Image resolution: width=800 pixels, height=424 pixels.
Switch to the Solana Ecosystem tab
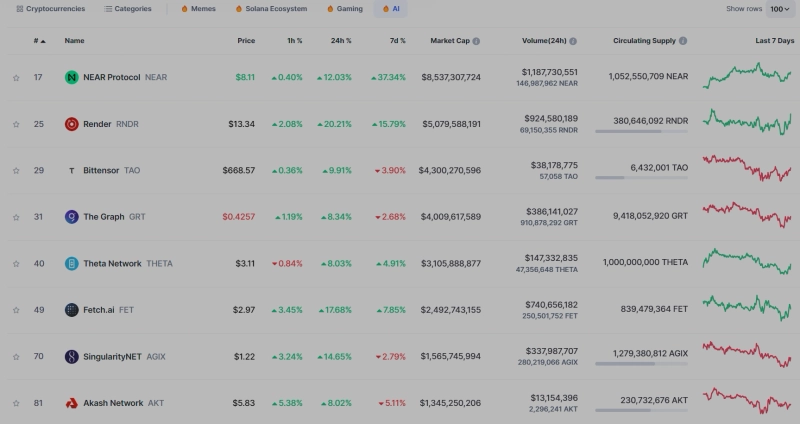(x=270, y=9)
